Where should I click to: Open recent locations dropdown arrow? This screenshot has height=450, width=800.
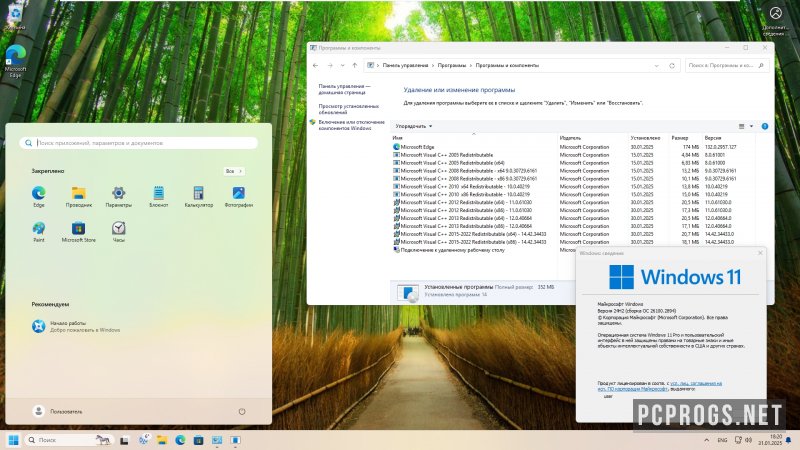[x=342, y=65]
